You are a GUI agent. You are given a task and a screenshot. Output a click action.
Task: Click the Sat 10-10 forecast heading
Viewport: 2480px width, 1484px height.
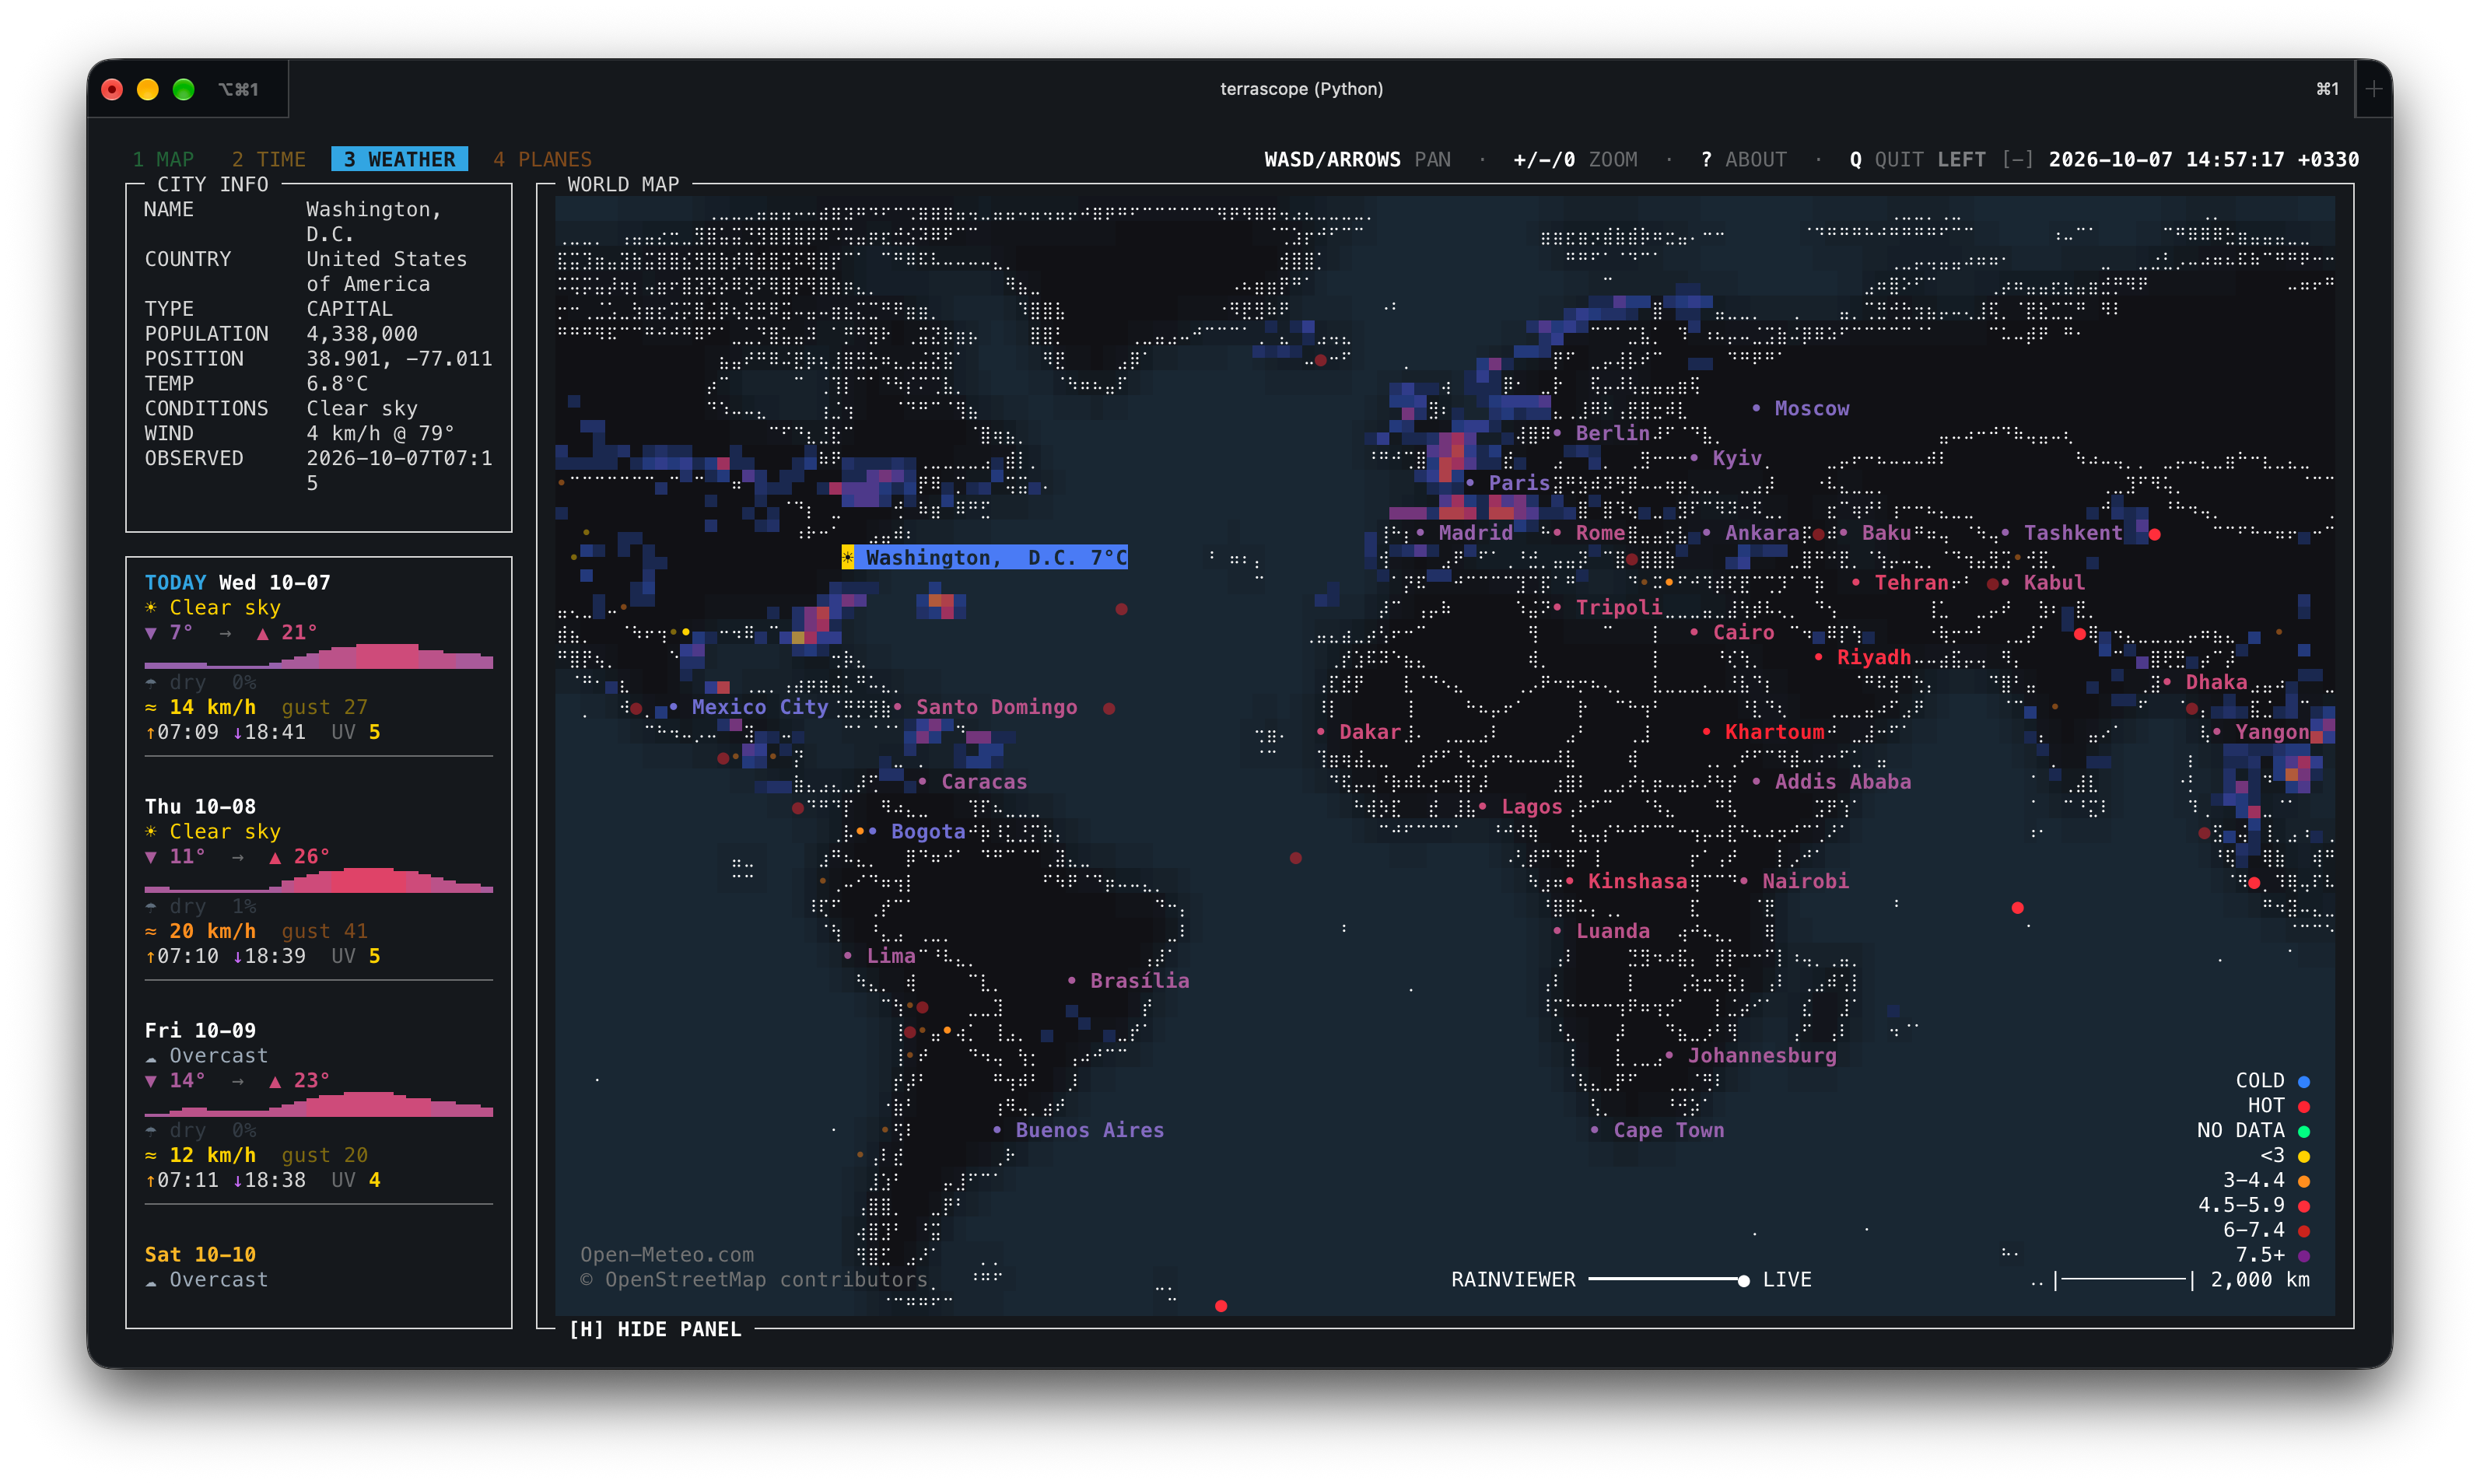(200, 1254)
